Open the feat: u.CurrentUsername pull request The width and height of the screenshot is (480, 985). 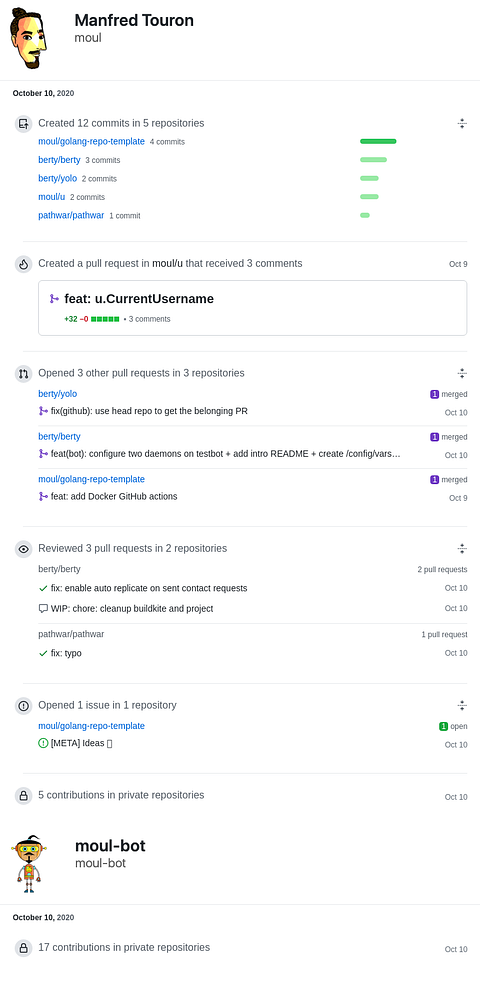[139, 299]
